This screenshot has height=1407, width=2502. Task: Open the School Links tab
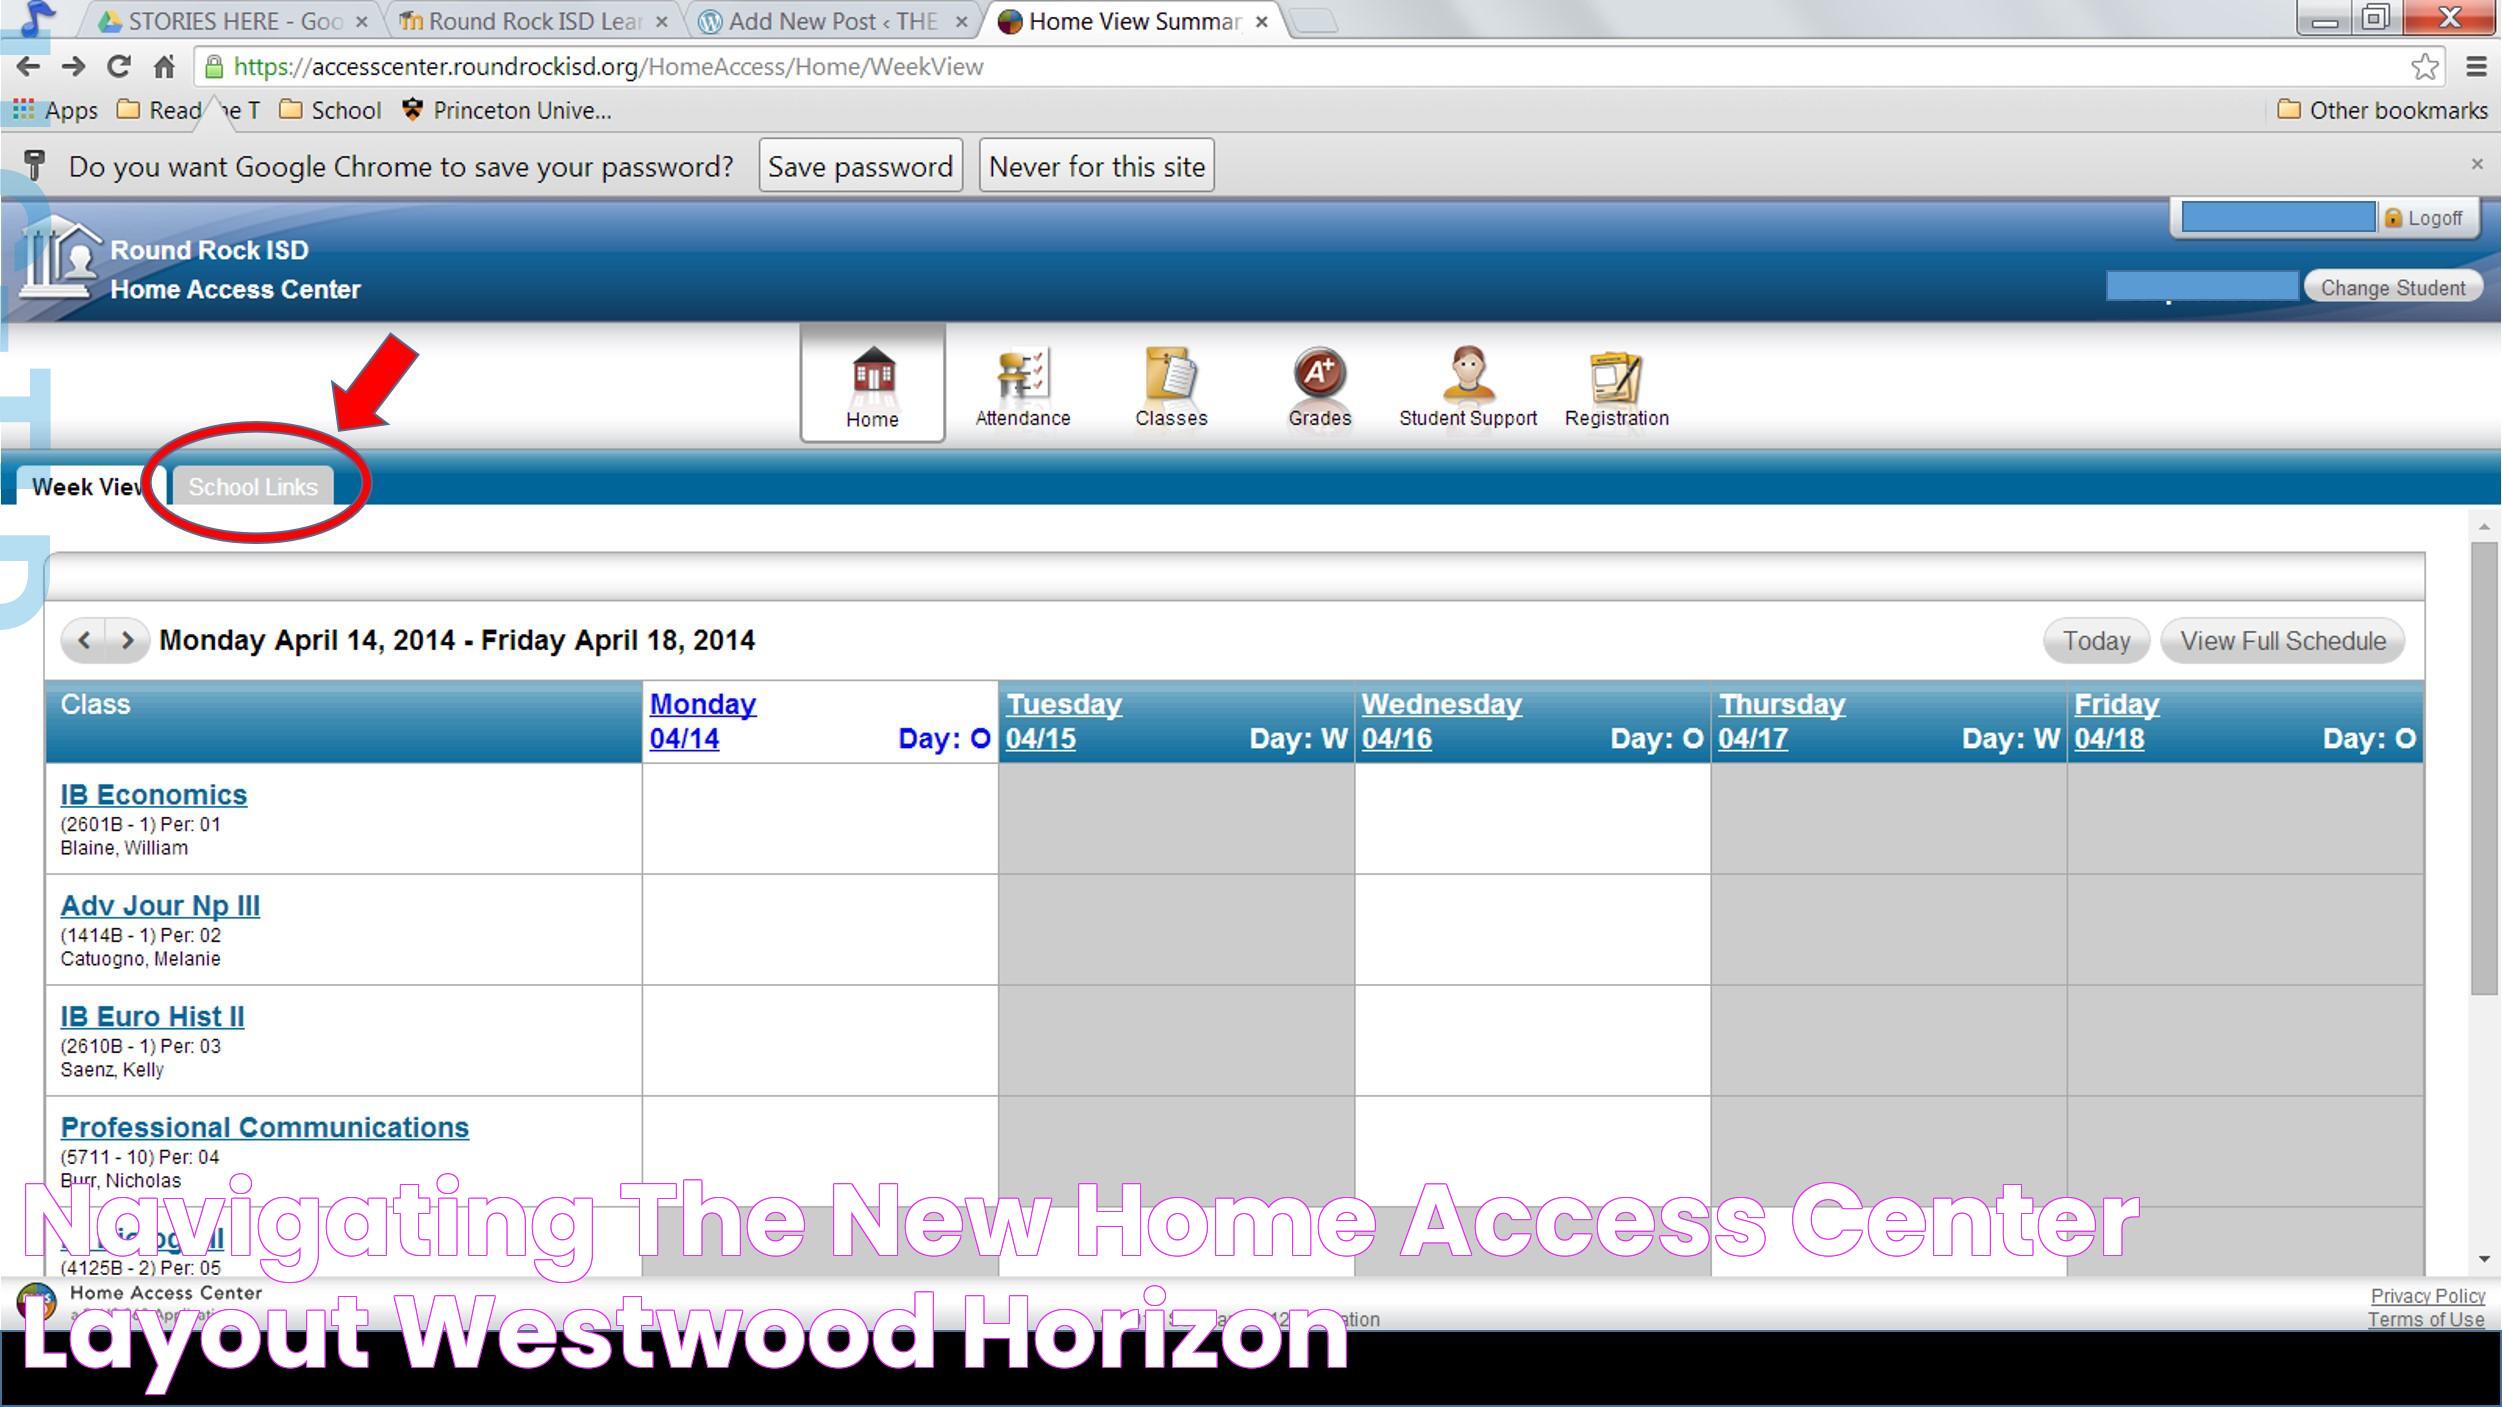(x=253, y=487)
